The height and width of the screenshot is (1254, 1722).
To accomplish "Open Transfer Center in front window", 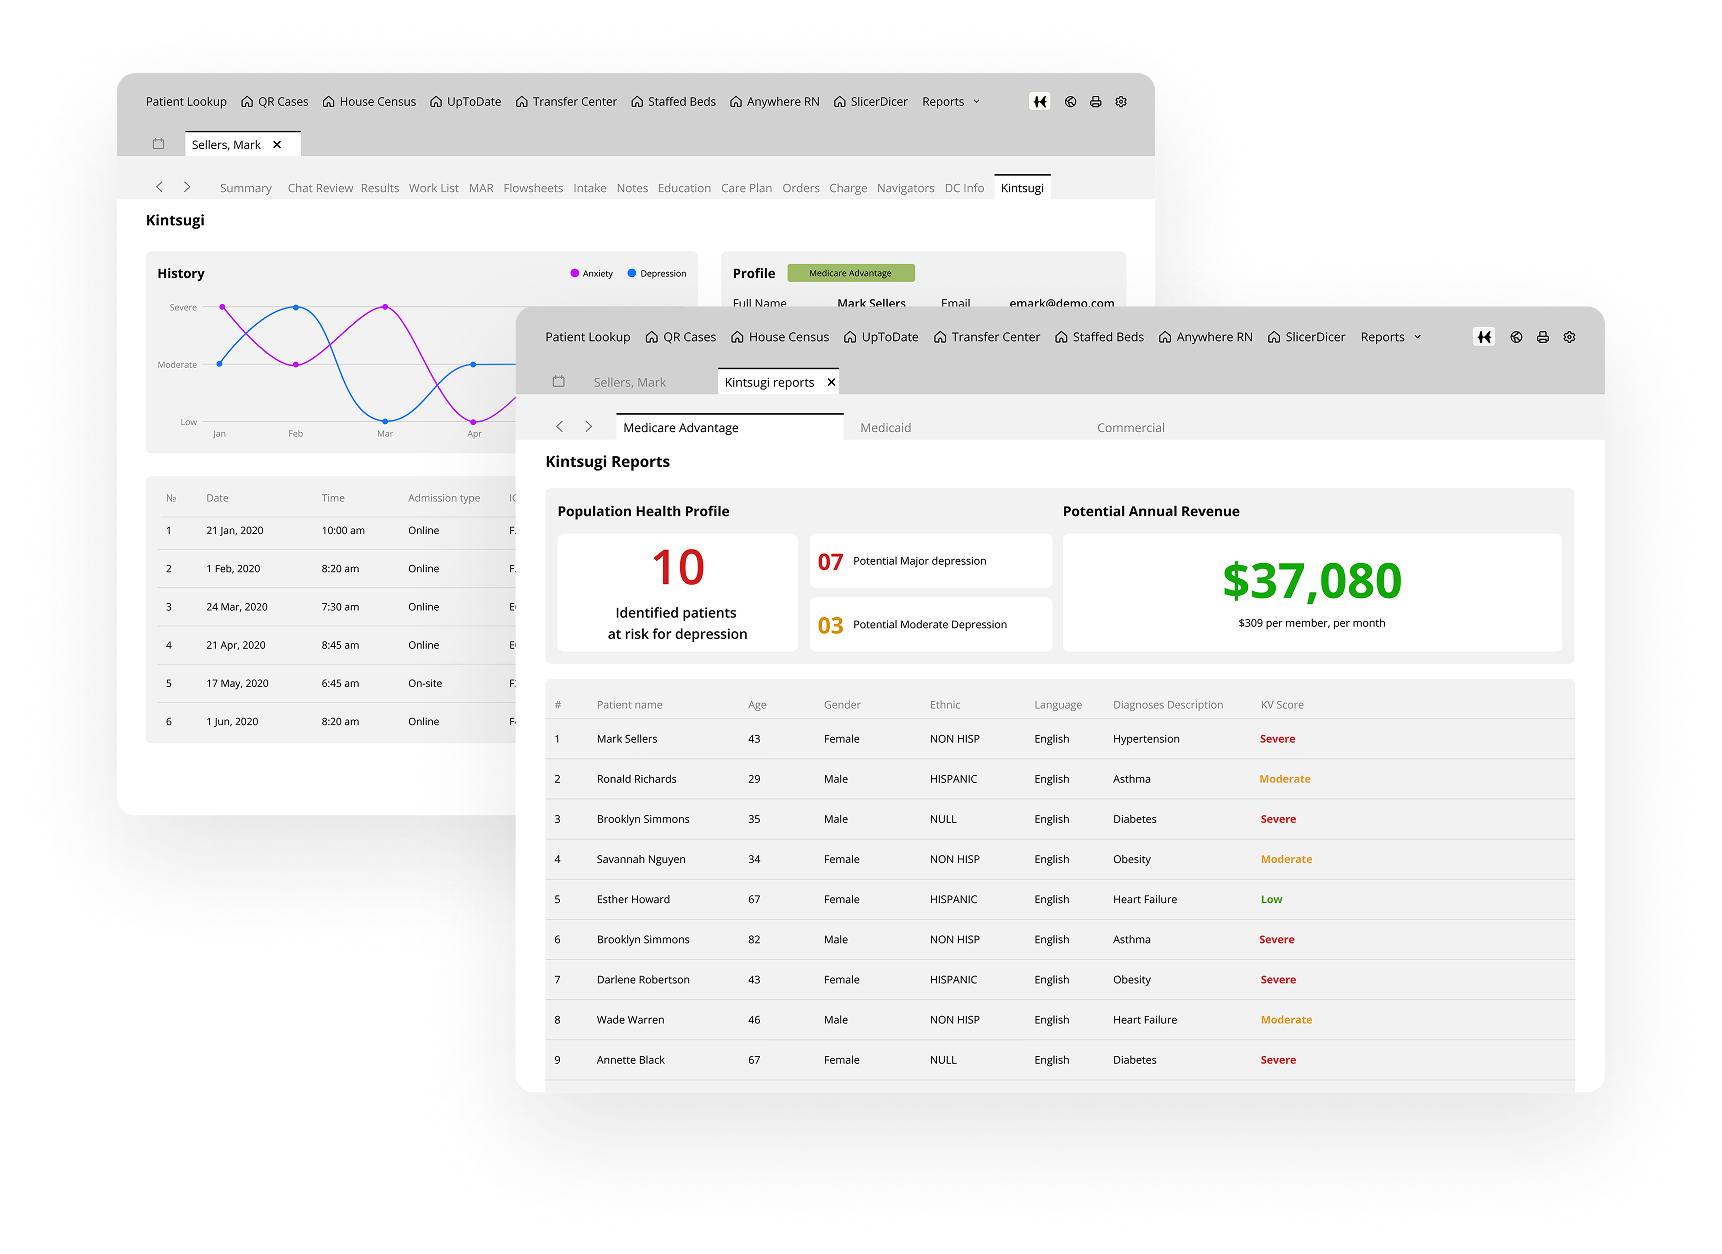I will coord(987,337).
